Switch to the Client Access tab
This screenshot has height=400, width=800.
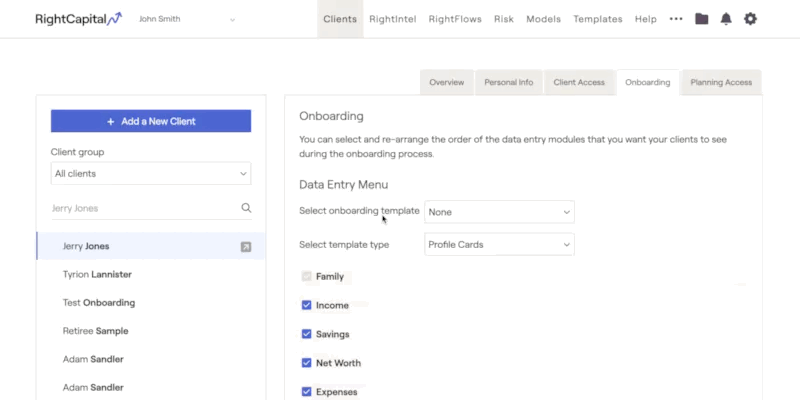(579, 82)
